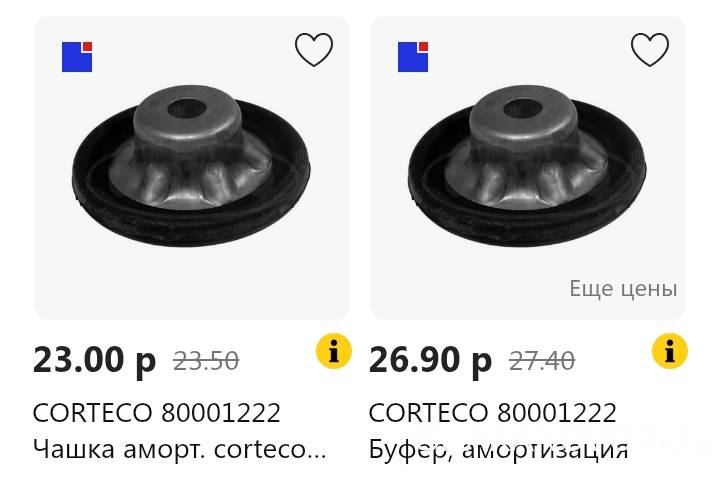Image resolution: width=720 pixels, height=479 pixels.
Task: Show more prices via Еще цены
Action: tap(623, 289)
